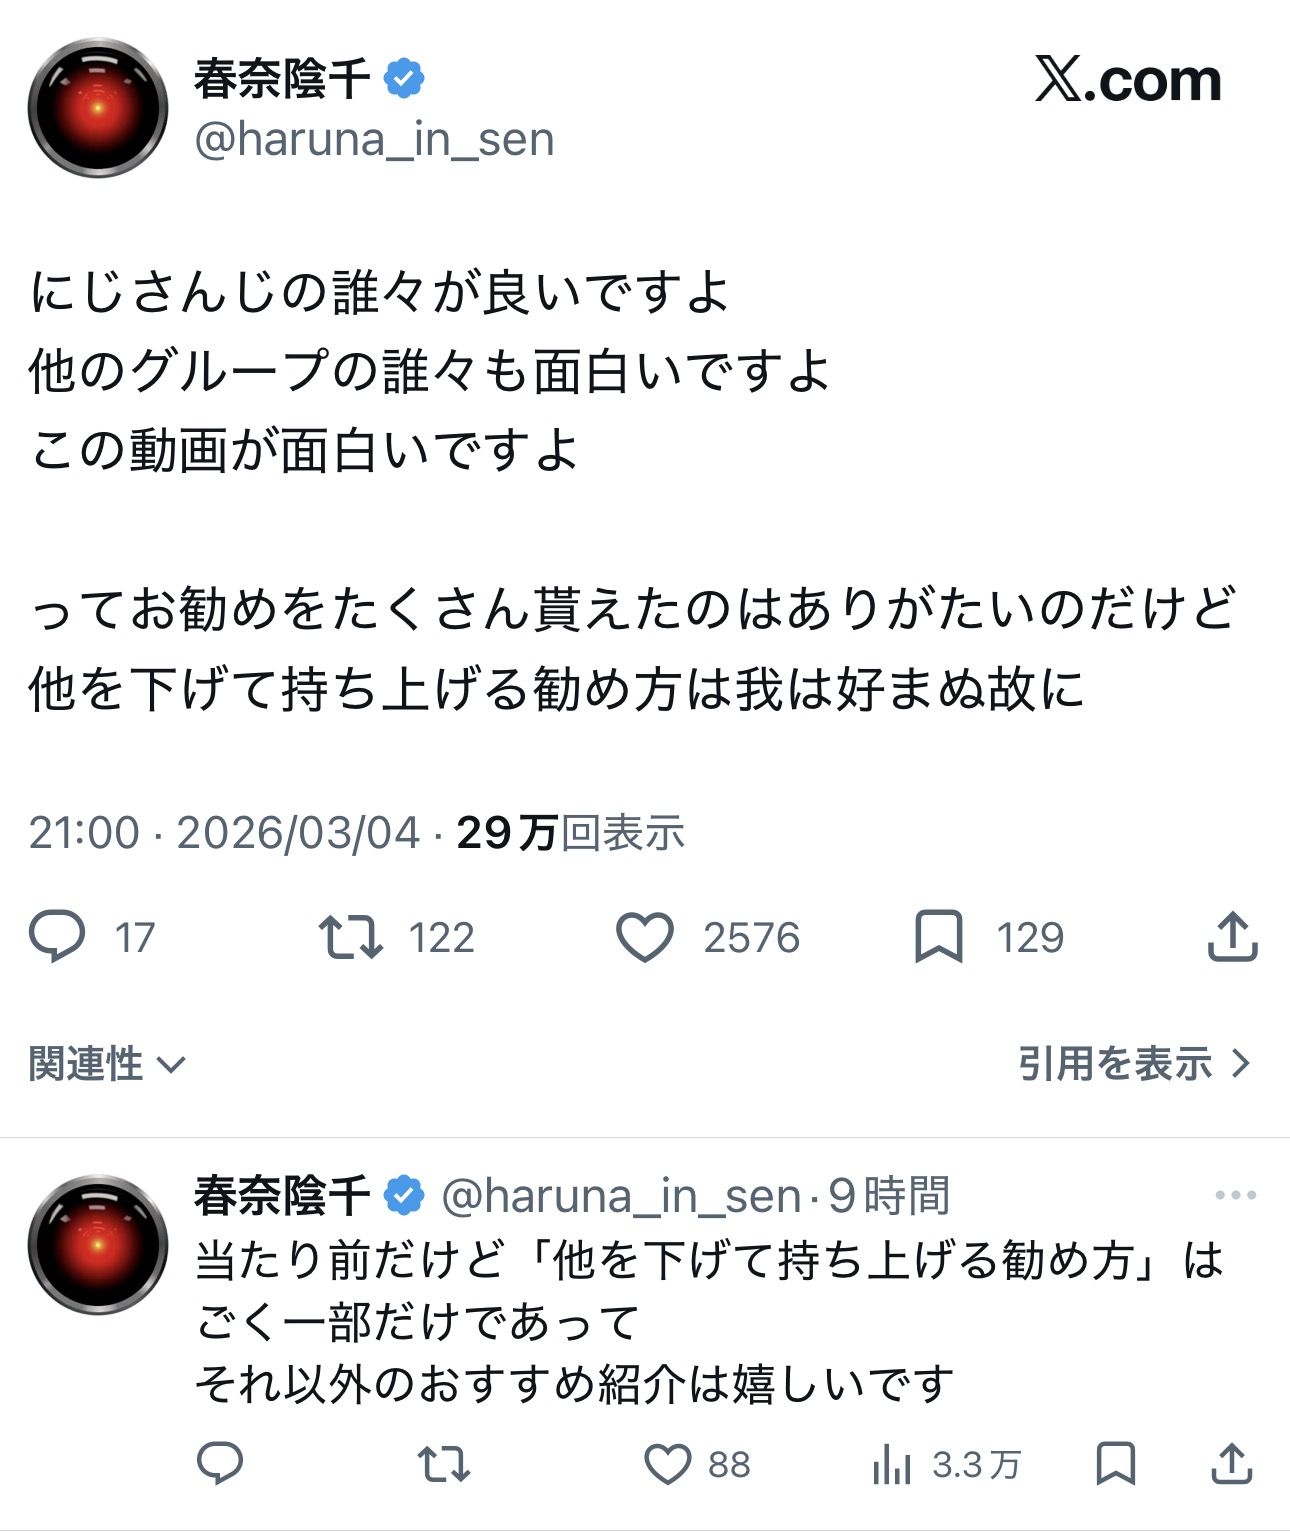Image resolution: width=1290 pixels, height=1533 pixels.
Task: Like the main post with 2576 likes
Action: click(645, 937)
